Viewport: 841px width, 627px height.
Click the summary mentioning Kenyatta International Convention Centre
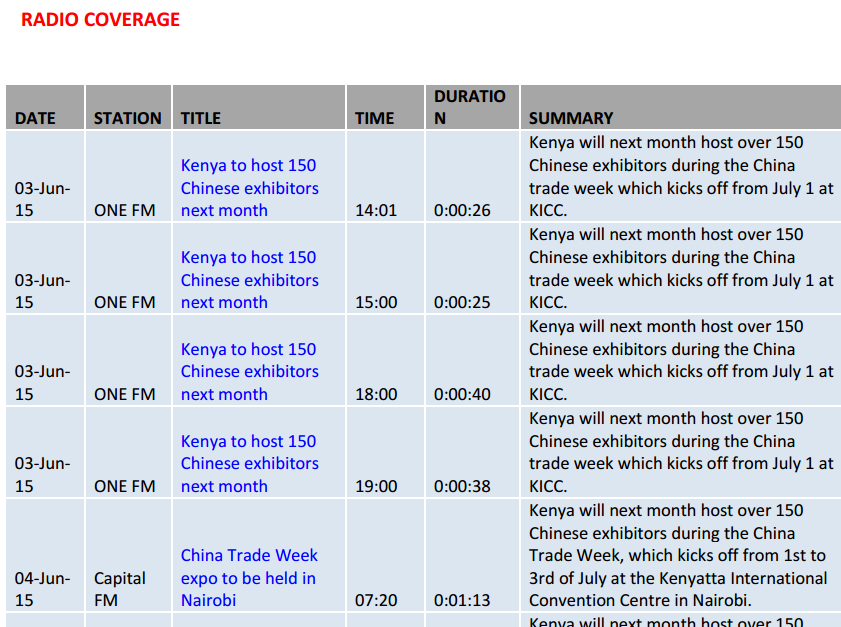pyautogui.click(x=678, y=556)
